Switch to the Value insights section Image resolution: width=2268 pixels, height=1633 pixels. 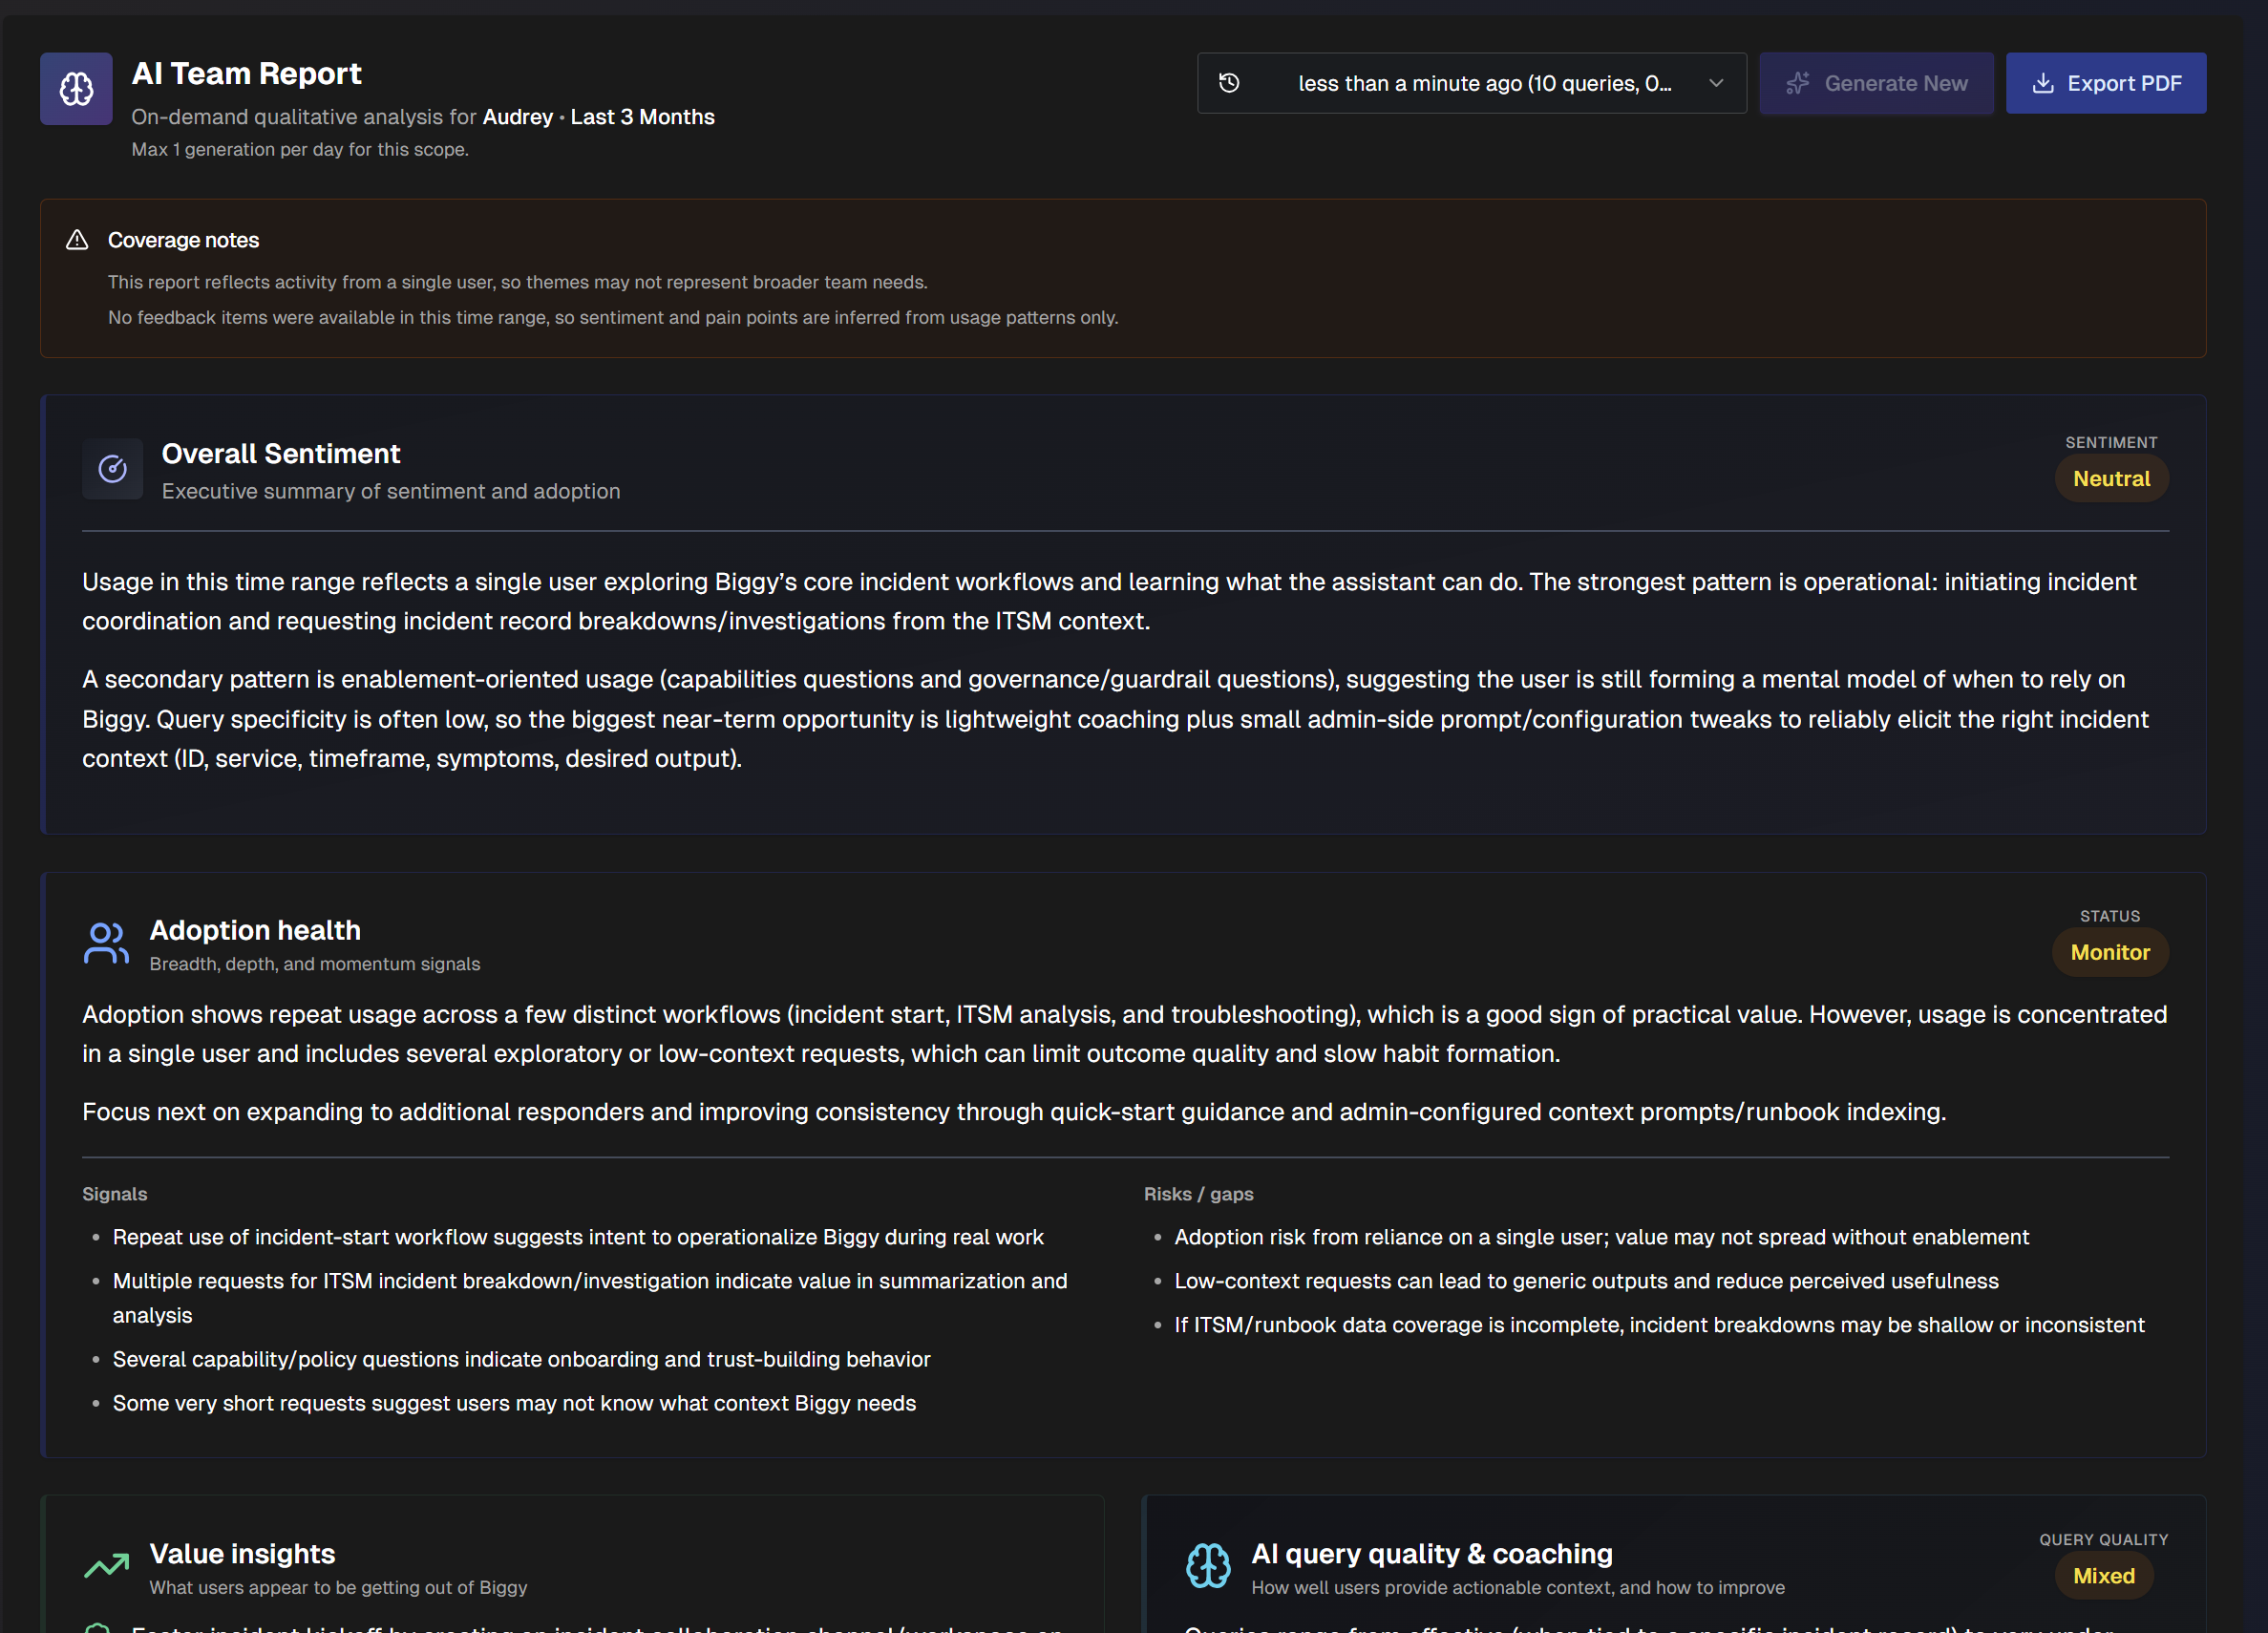242,1553
